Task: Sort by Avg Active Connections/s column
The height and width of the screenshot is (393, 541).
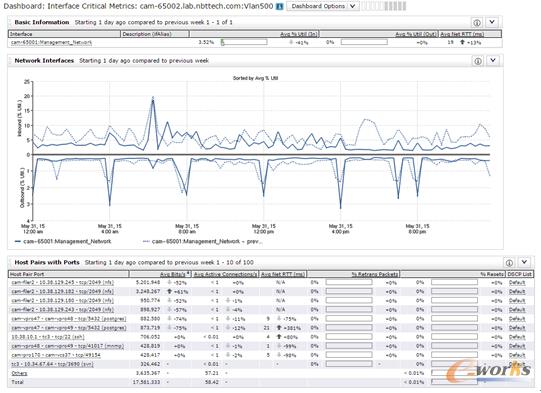Action: click(x=225, y=274)
